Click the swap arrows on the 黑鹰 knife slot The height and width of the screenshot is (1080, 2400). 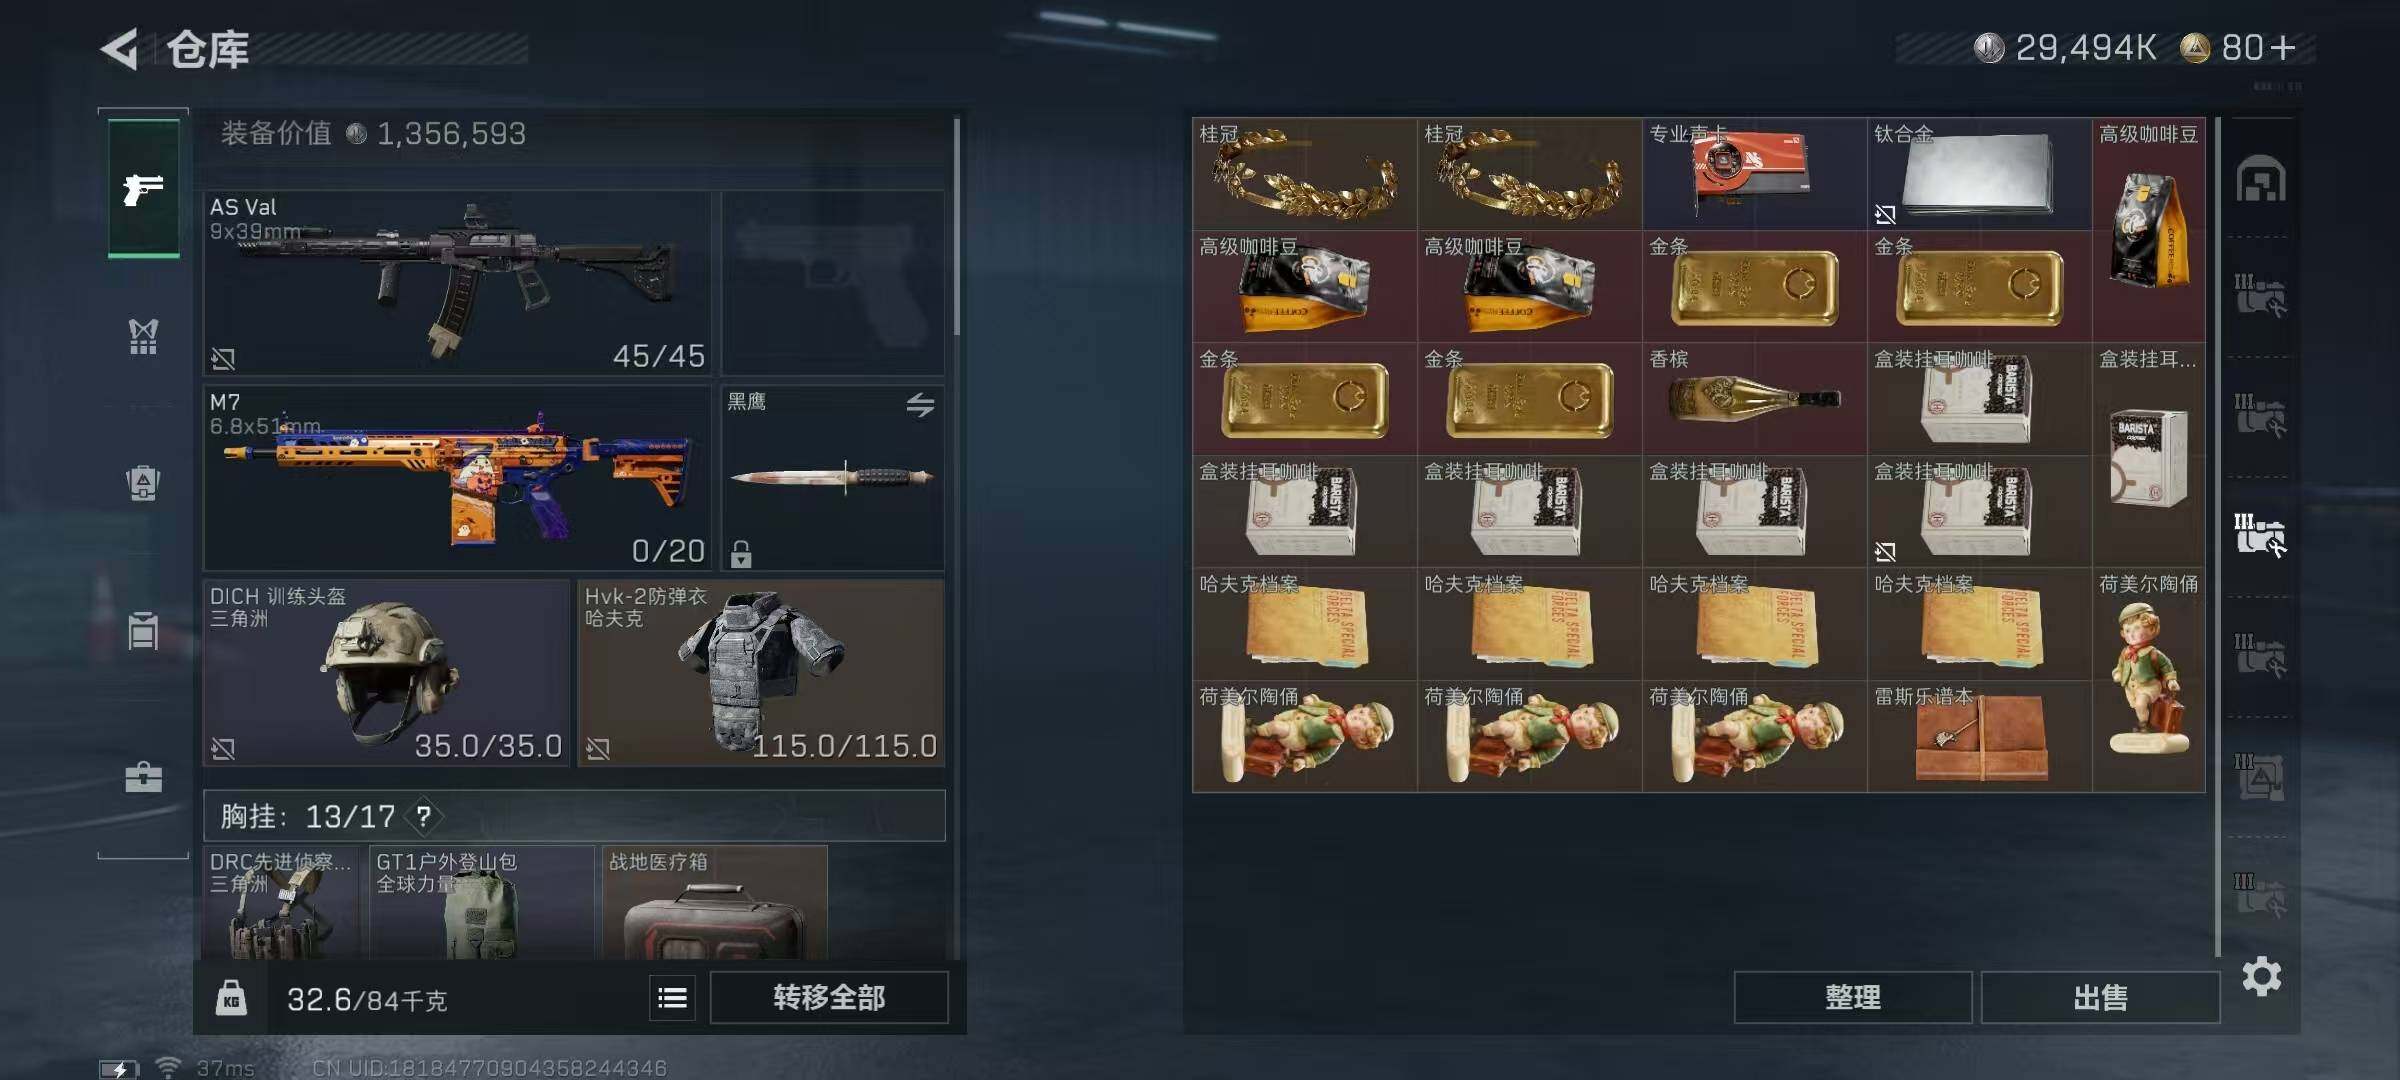[x=920, y=404]
